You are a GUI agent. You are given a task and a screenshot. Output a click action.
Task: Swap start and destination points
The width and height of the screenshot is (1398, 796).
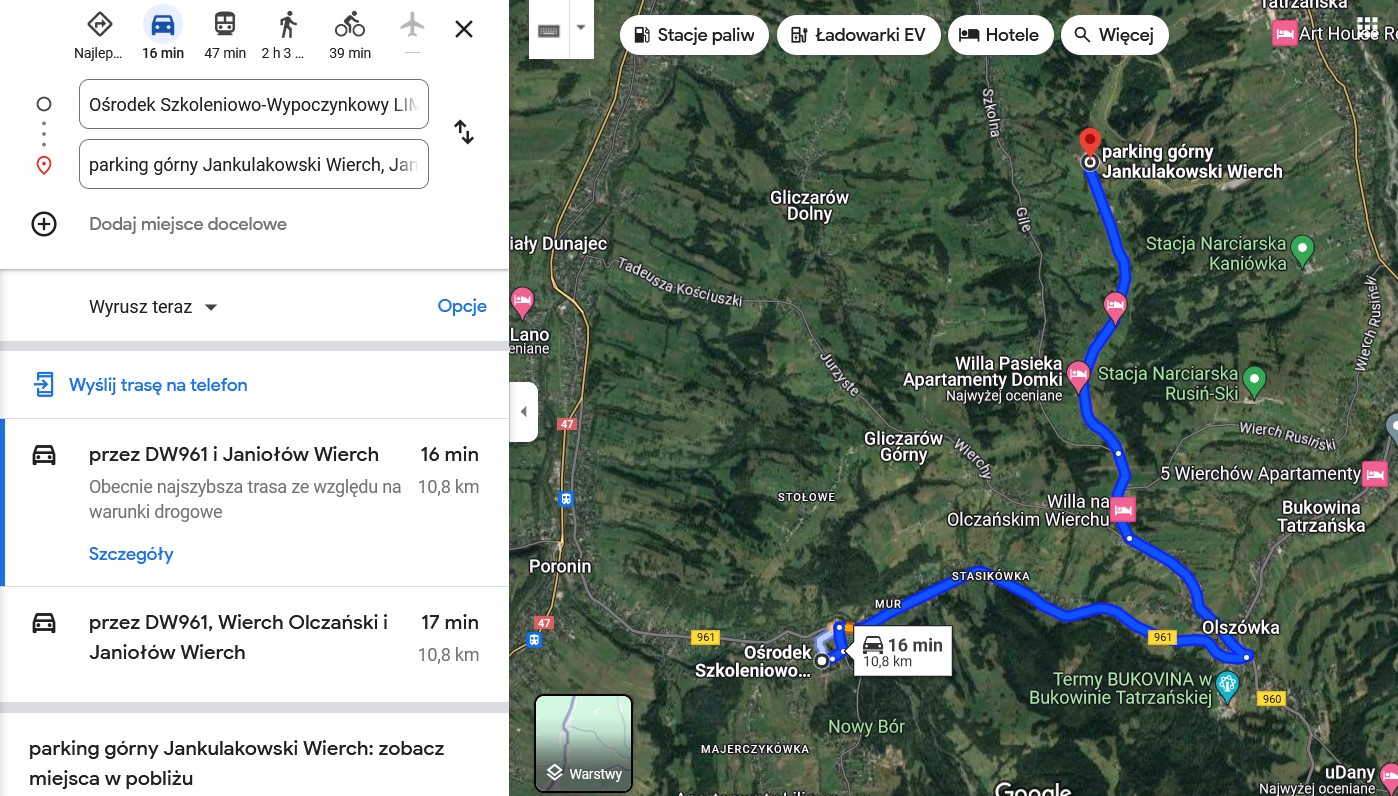(464, 132)
